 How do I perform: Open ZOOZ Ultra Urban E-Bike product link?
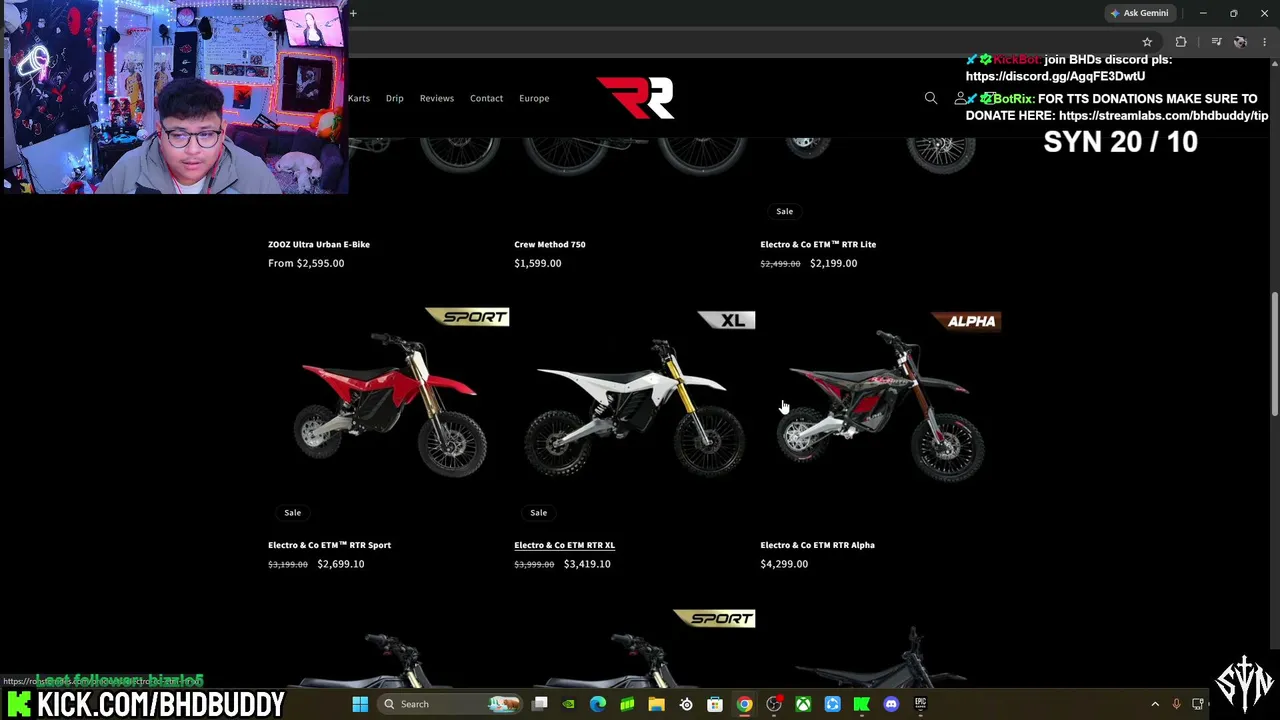coord(319,244)
